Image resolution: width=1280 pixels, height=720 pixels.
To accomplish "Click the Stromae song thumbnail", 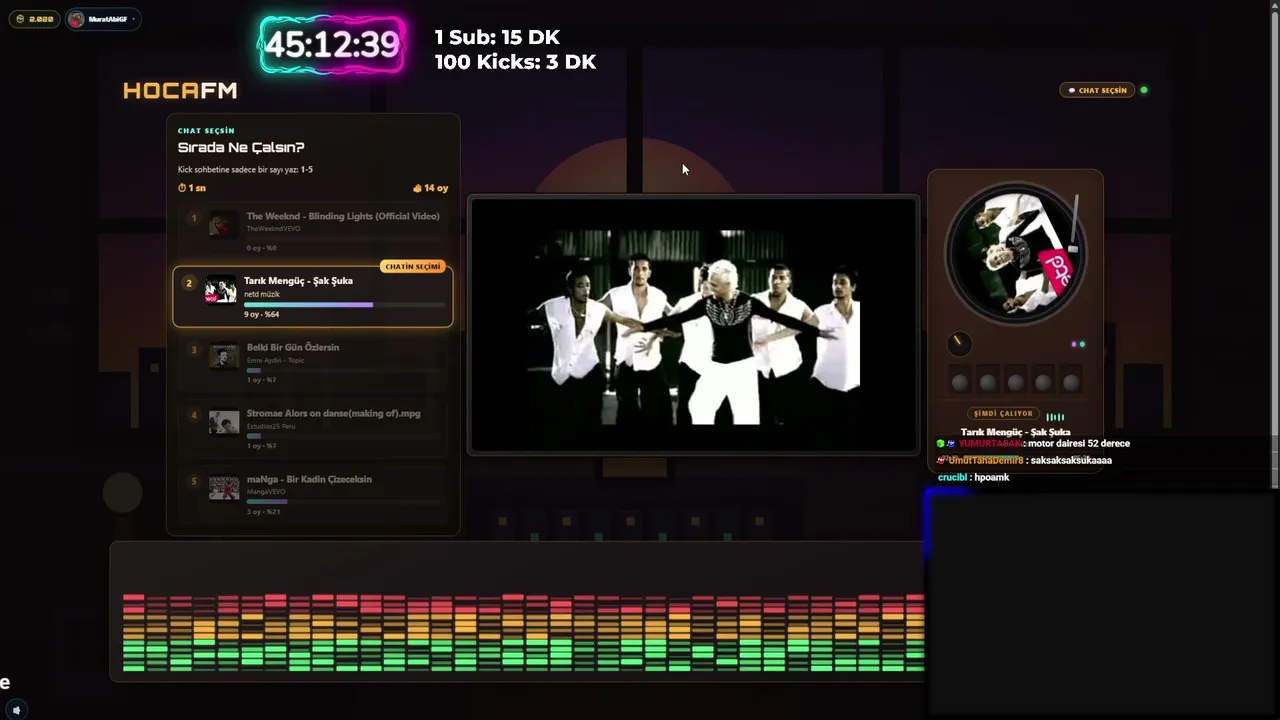I will pyautogui.click(x=224, y=422).
